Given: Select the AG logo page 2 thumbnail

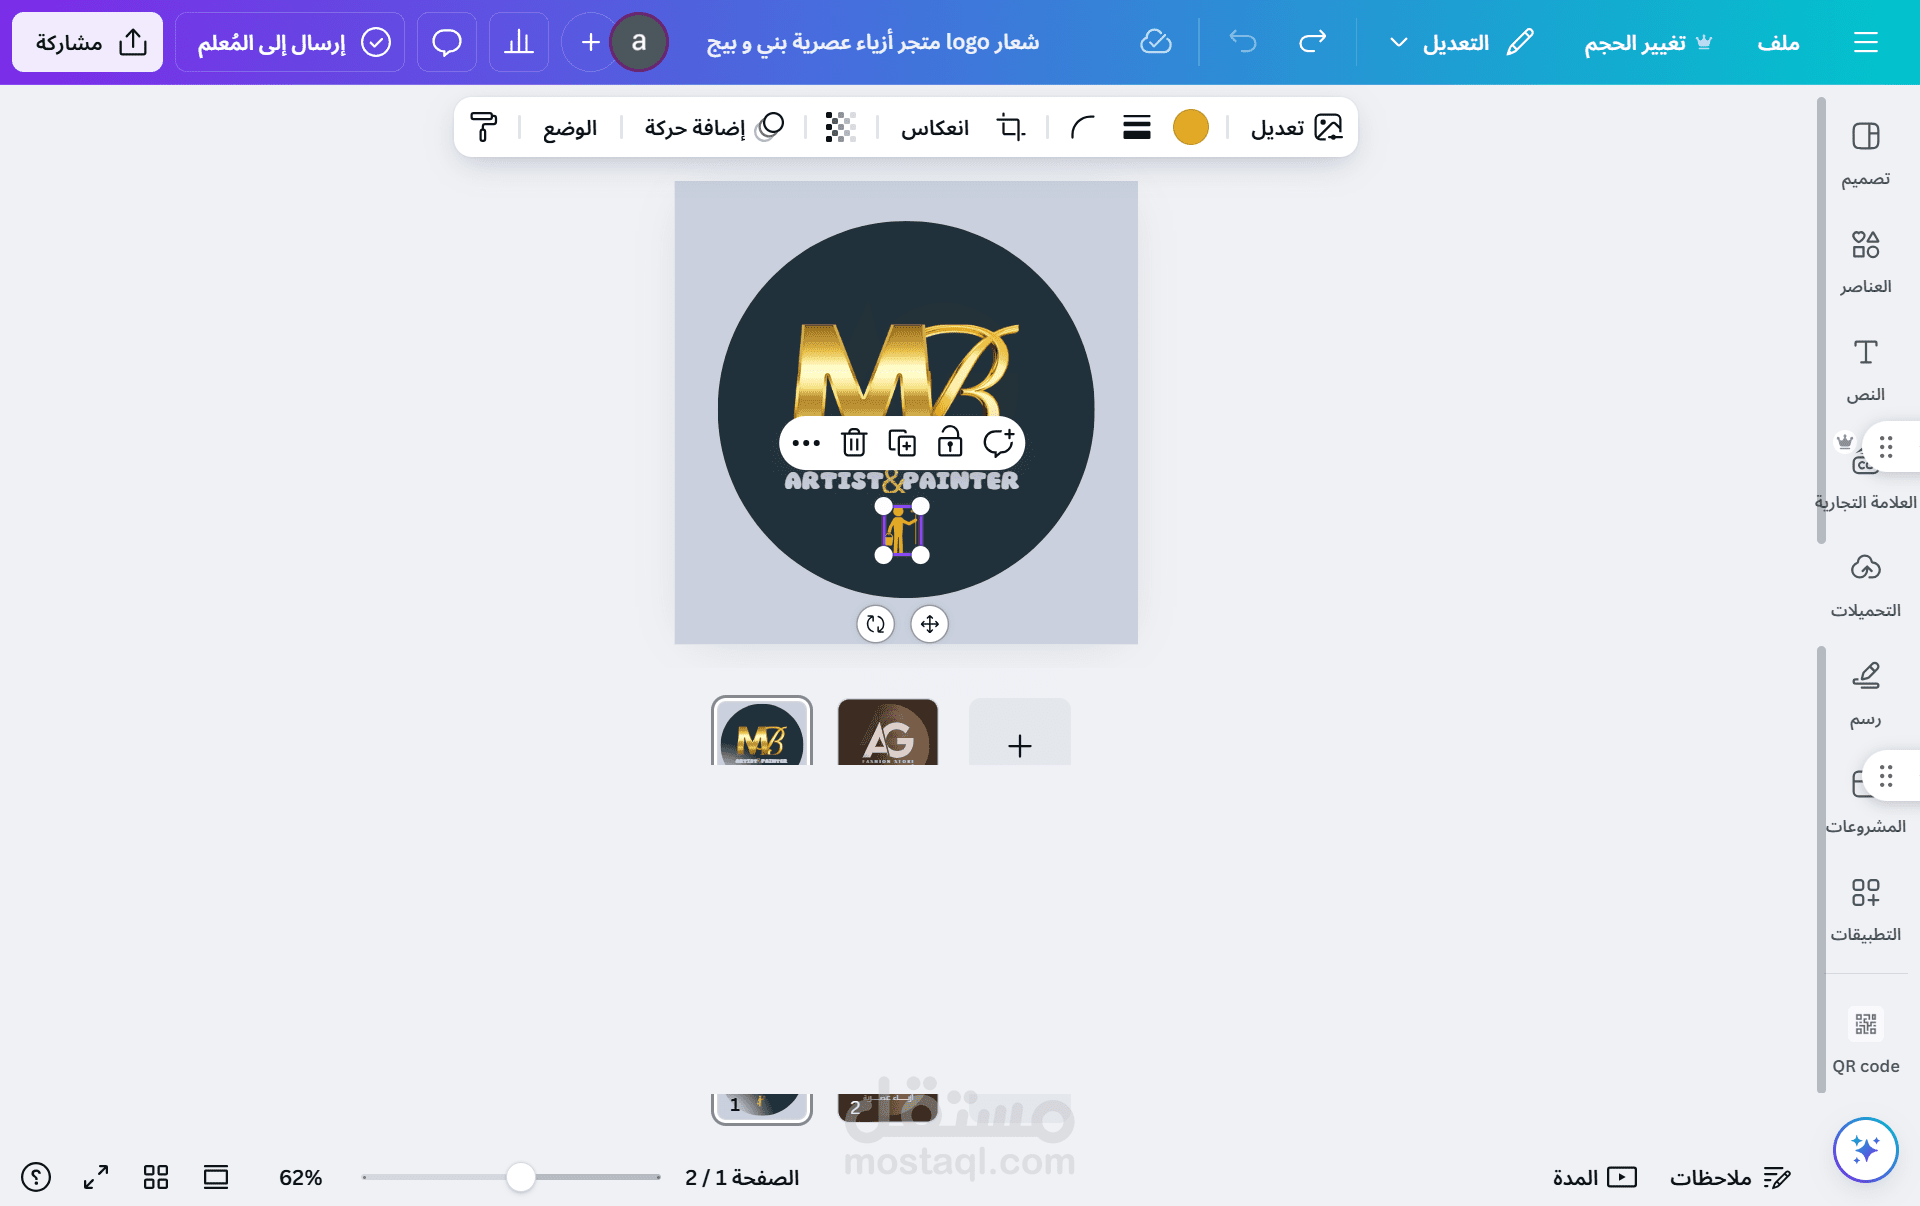Looking at the screenshot, I should click(887, 733).
